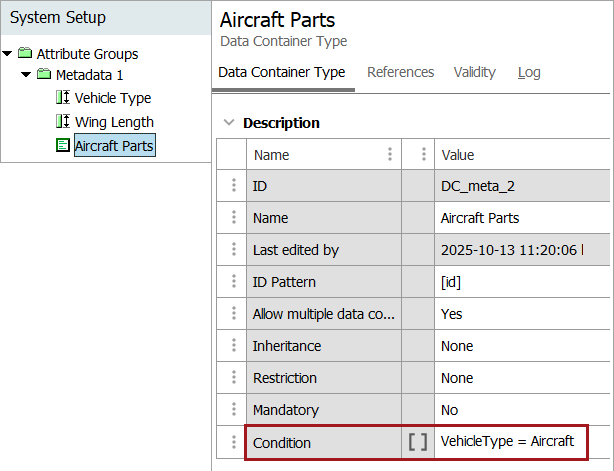Click the Vehicle Type attribute icon

coord(62,98)
